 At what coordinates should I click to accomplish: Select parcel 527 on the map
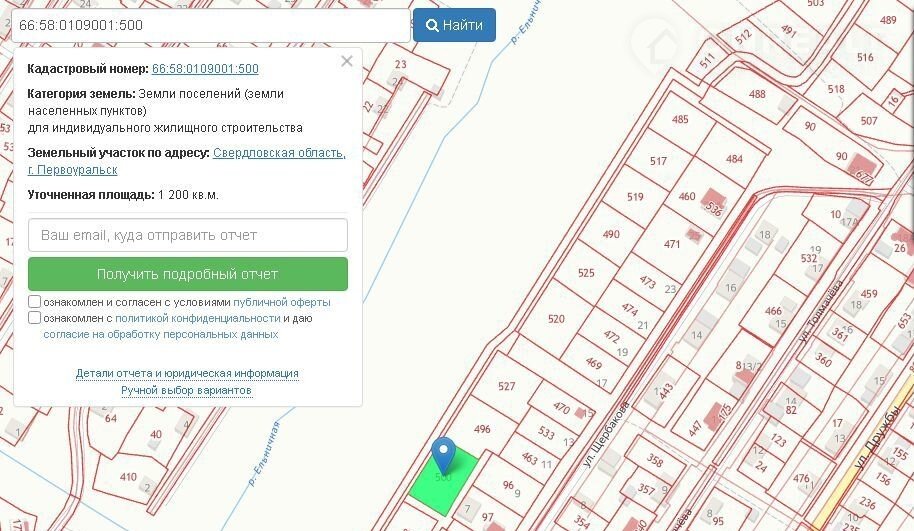(506, 387)
